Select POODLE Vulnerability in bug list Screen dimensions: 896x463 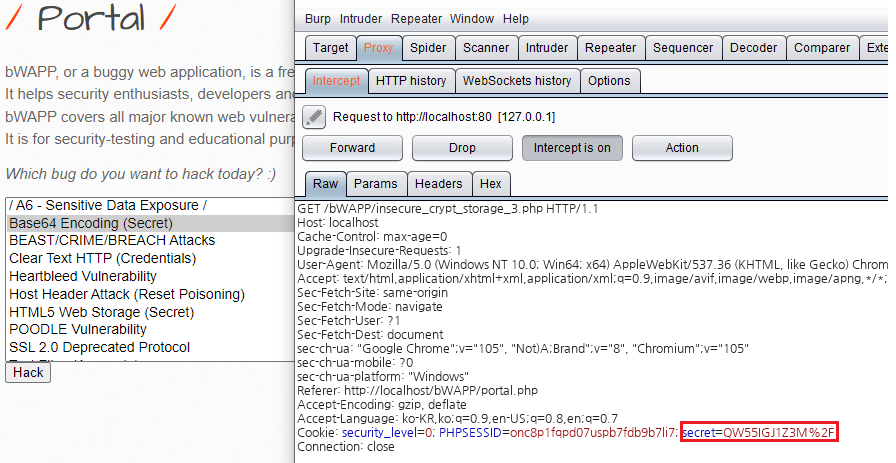click(150, 329)
